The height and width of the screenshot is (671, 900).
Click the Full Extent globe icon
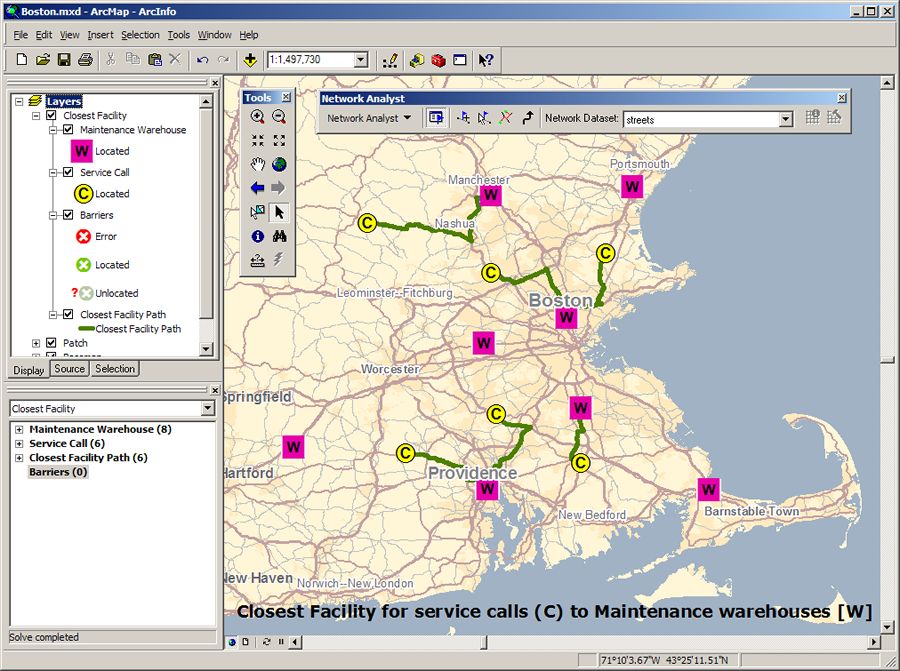[x=279, y=165]
